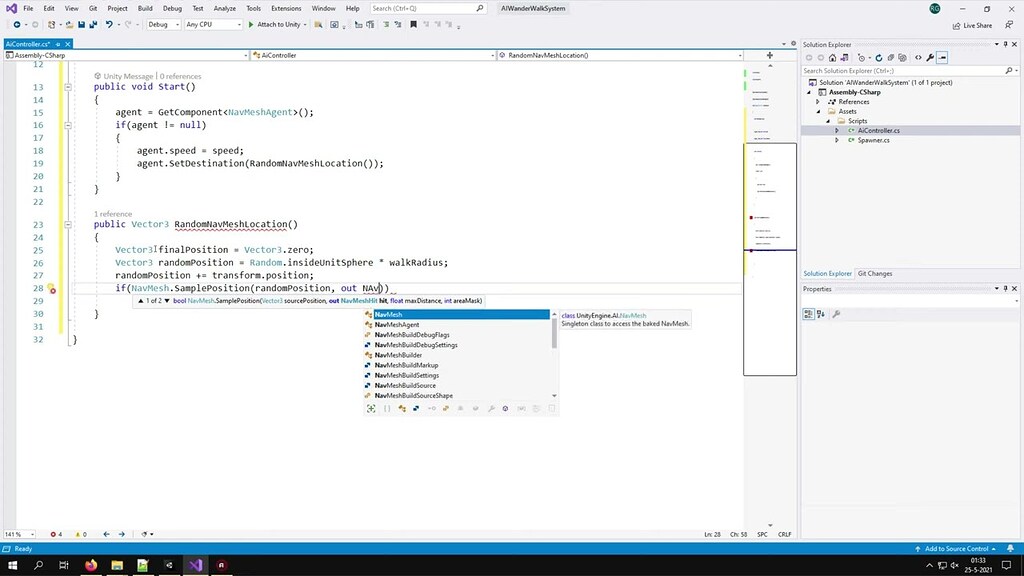Click the Show All Files icon in Solution Explorer
The width and height of the screenshot is (1024, 576).
(903, 57)
